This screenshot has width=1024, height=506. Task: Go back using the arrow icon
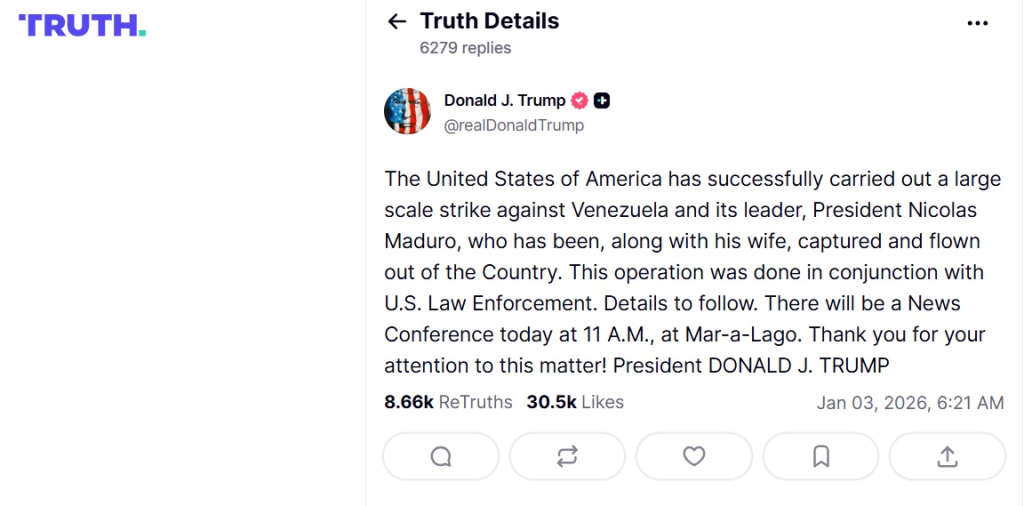[397, 22]
